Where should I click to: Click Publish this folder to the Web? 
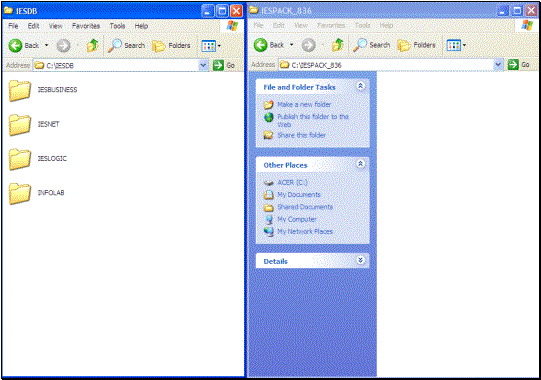[313, 120]
